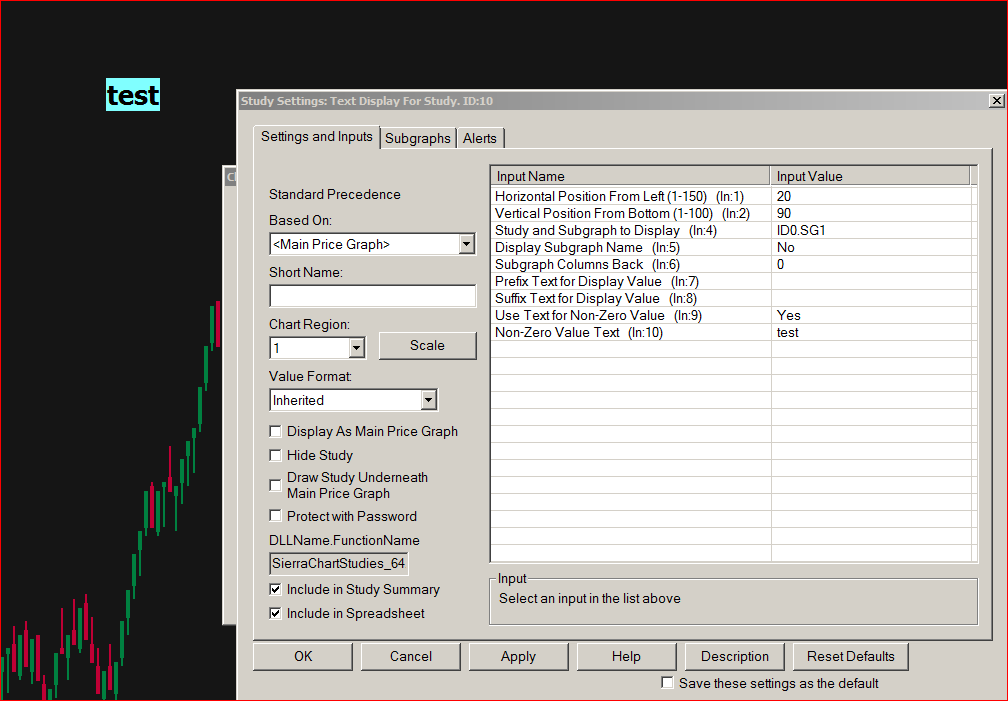Click into the Short Name text field

372,296
